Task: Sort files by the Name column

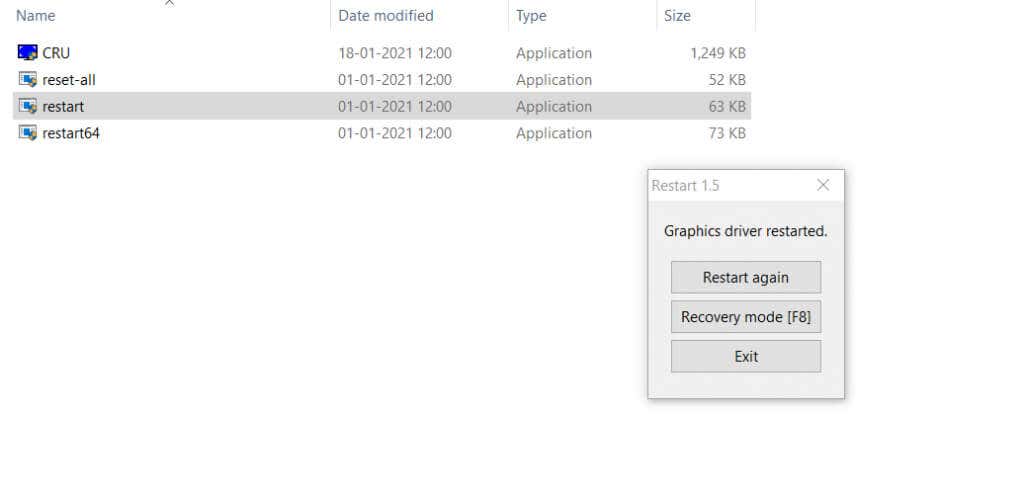Action: point(35,16)
